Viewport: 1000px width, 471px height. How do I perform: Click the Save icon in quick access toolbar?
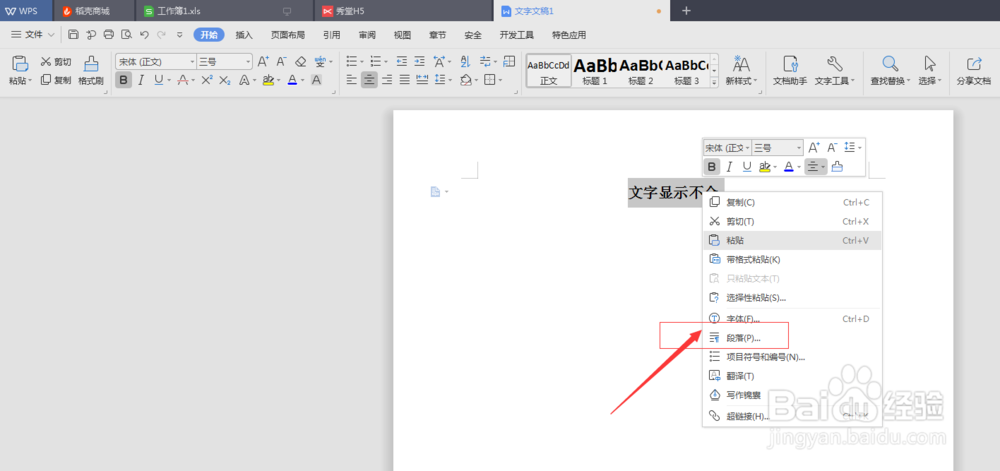pos(73,35)
